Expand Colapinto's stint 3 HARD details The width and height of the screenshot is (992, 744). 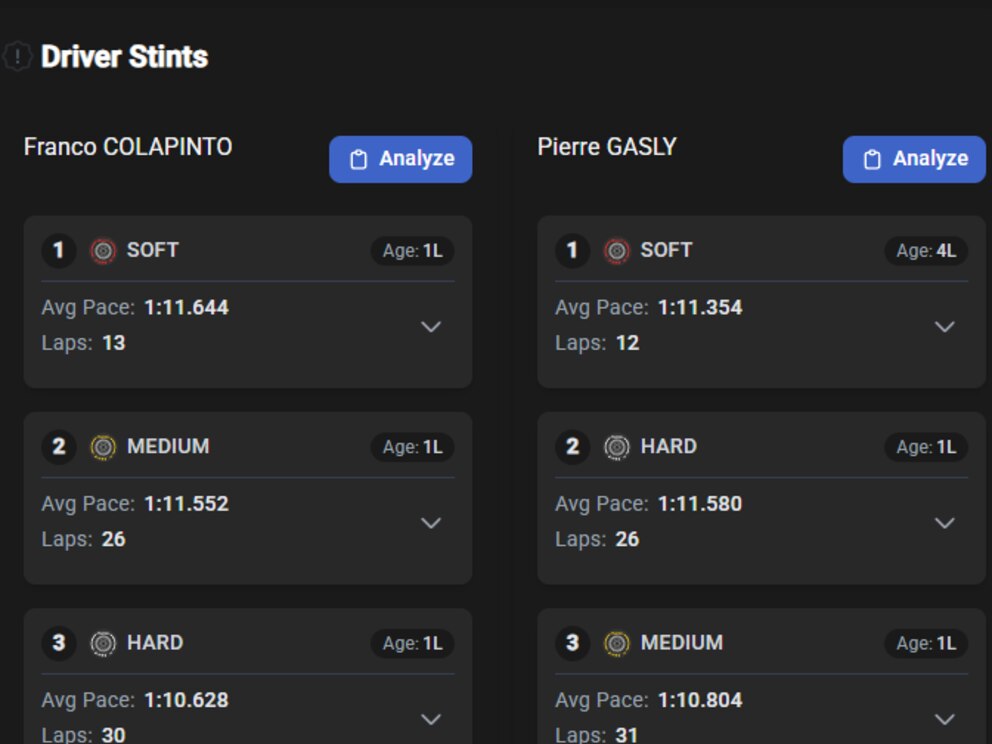[x=431, y=719]
